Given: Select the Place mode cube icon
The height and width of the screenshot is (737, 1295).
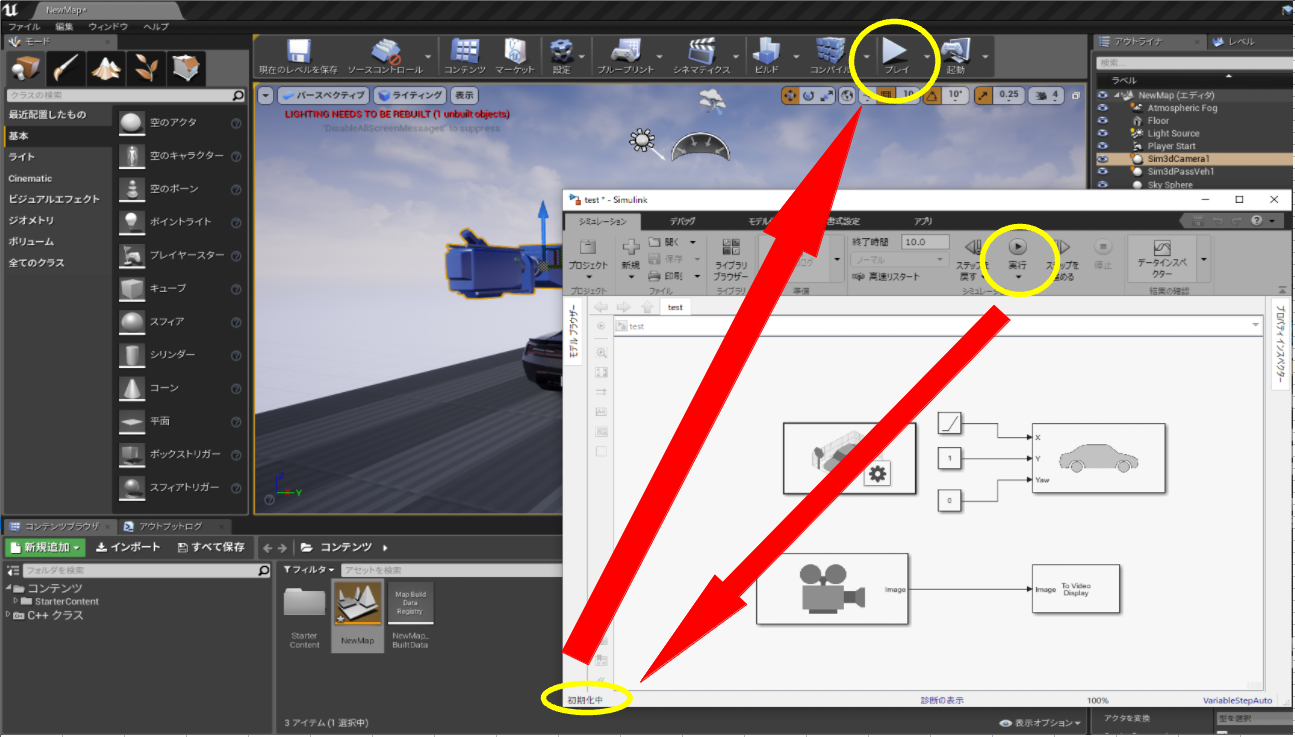Looking at the screenshot, I should click(26, 67).
